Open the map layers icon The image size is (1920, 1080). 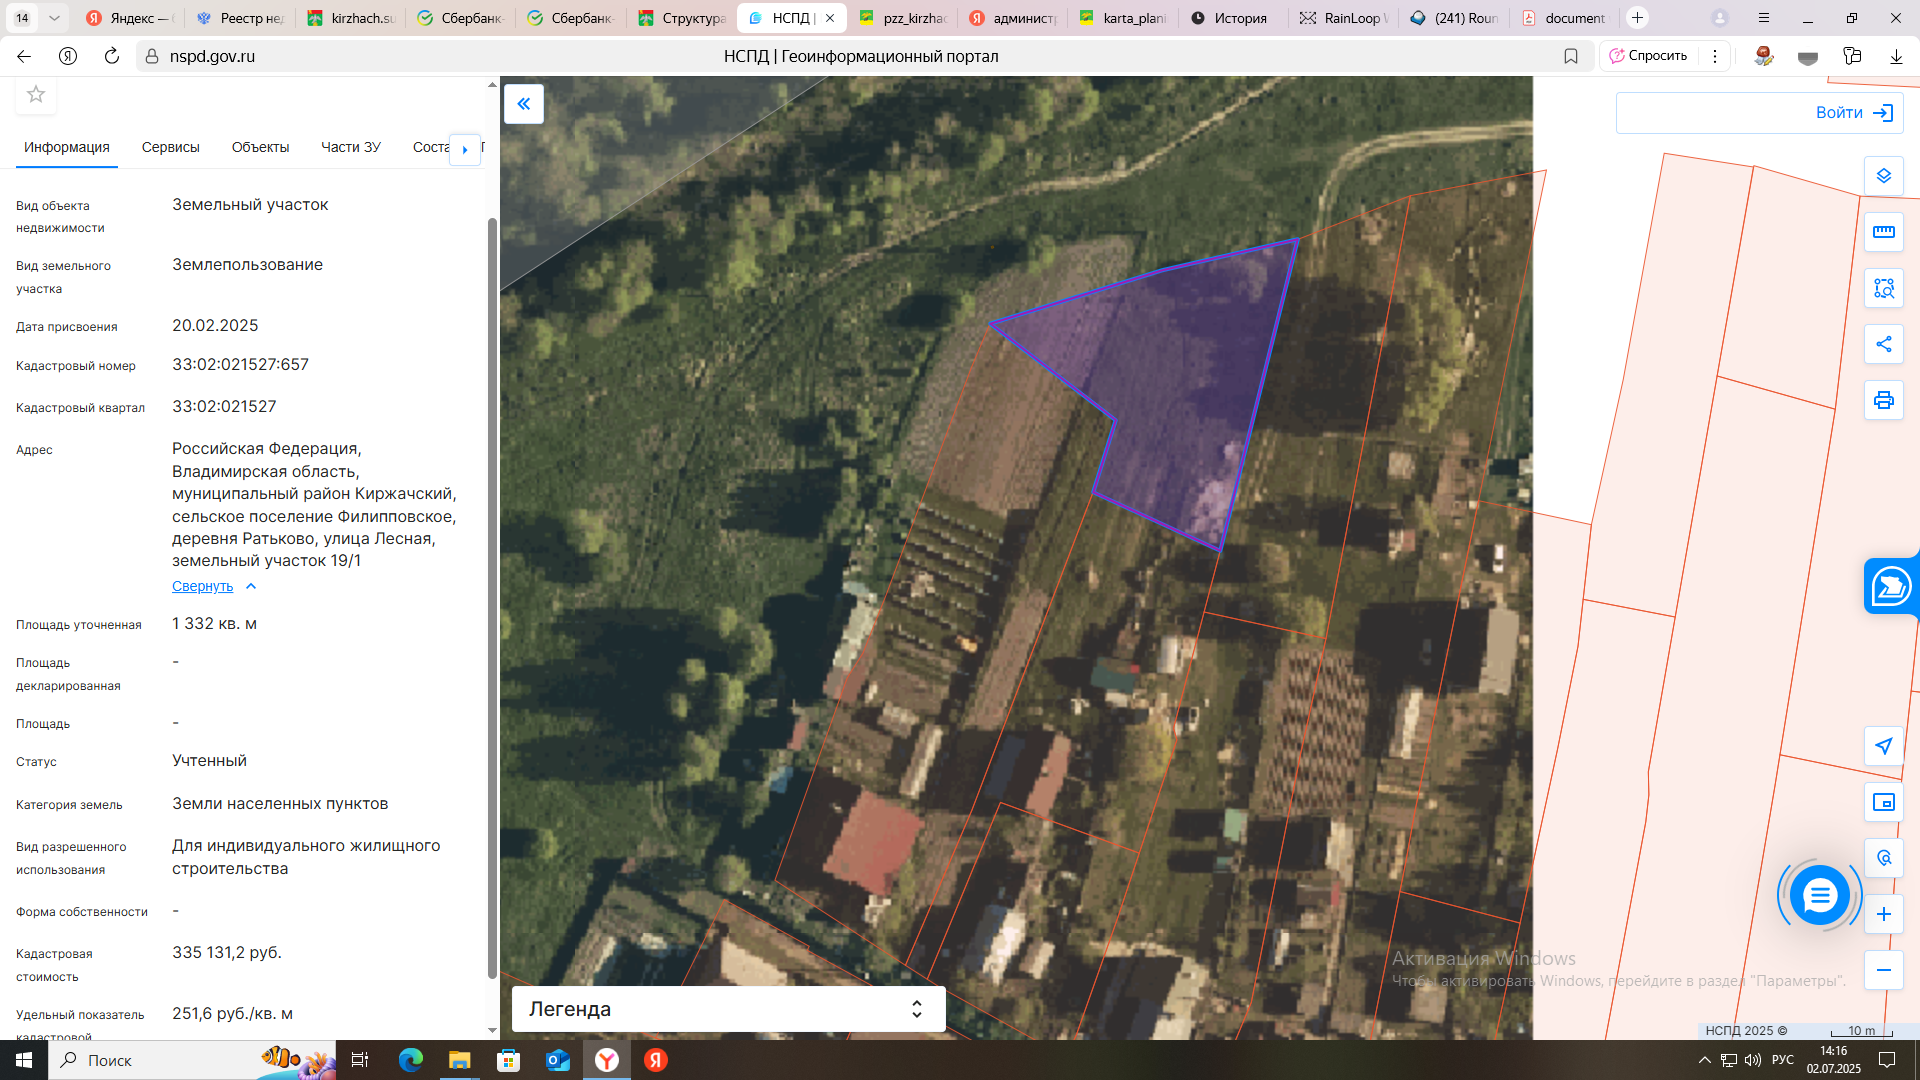tap(1883, 176)
